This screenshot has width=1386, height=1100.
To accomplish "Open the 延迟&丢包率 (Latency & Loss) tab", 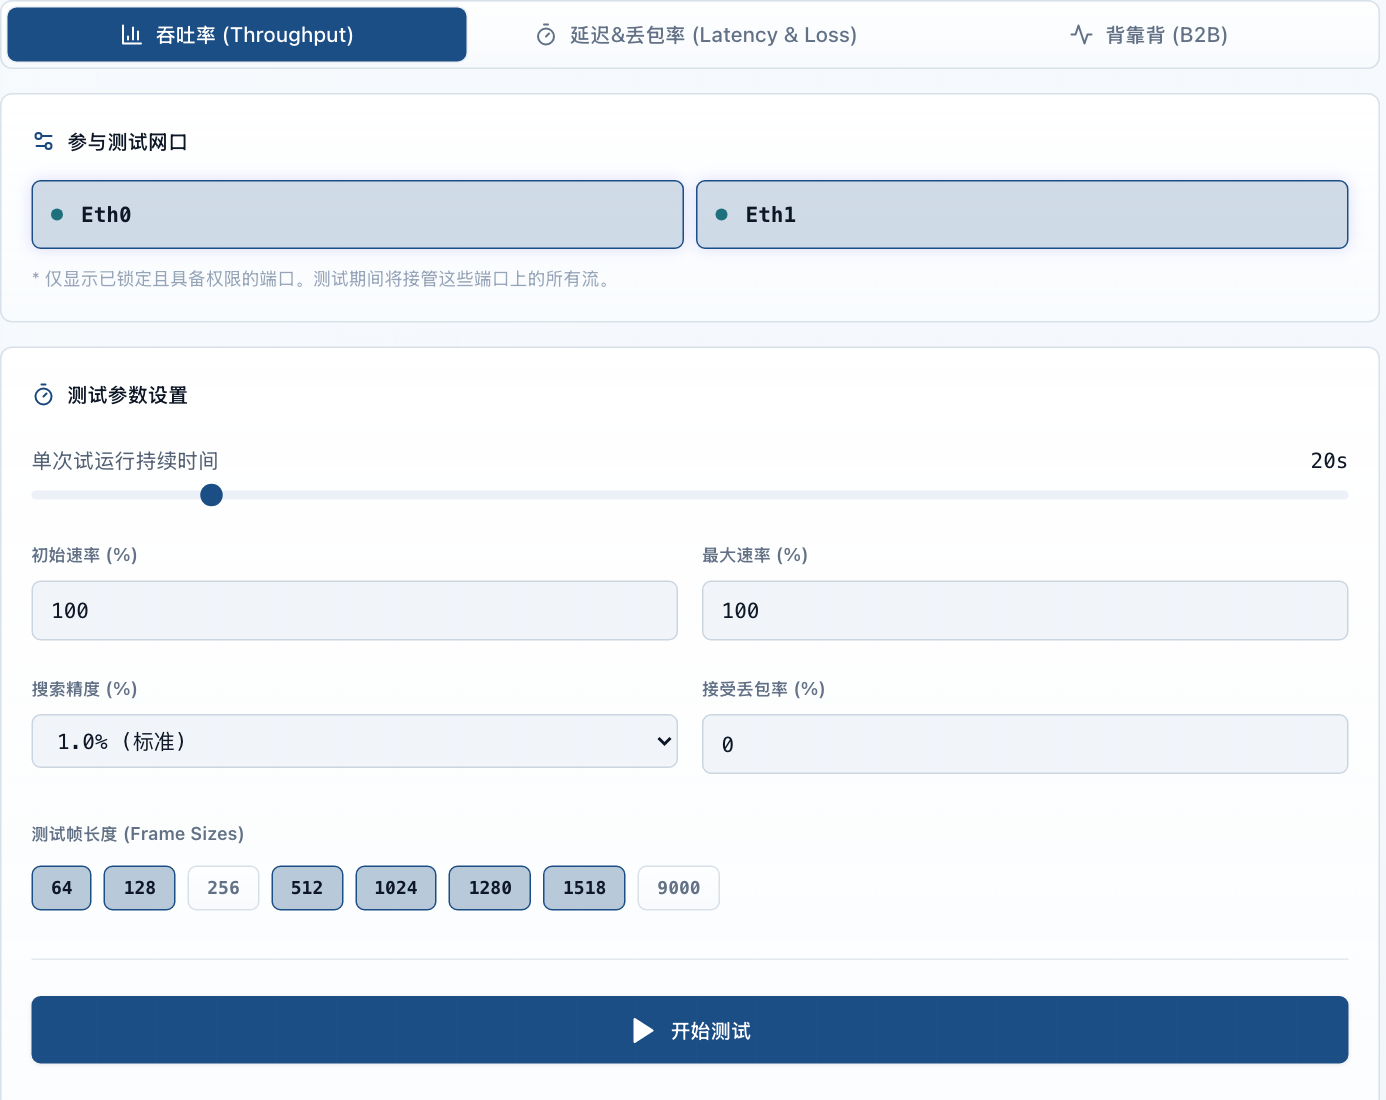I will click(x=696, y=35).
